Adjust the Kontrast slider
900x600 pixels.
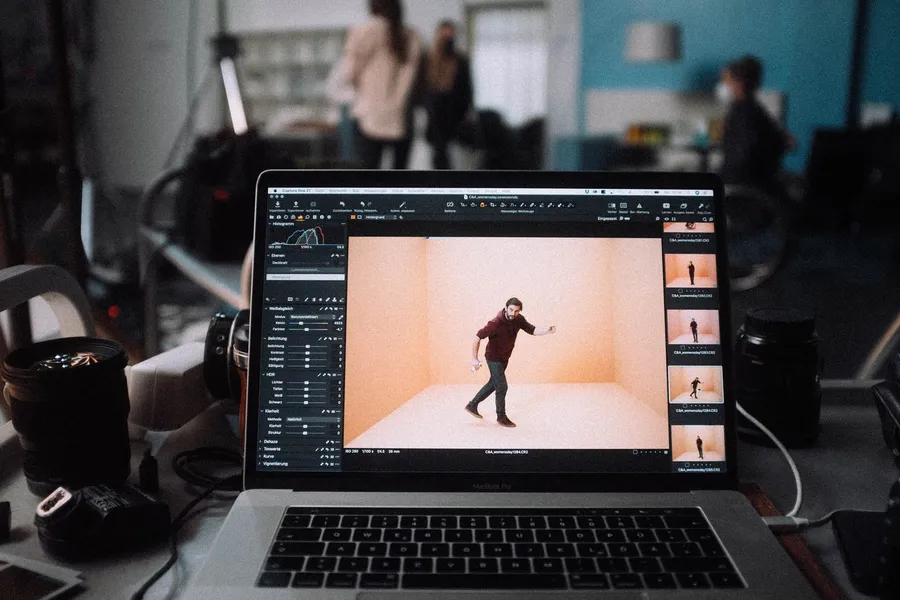307,353
